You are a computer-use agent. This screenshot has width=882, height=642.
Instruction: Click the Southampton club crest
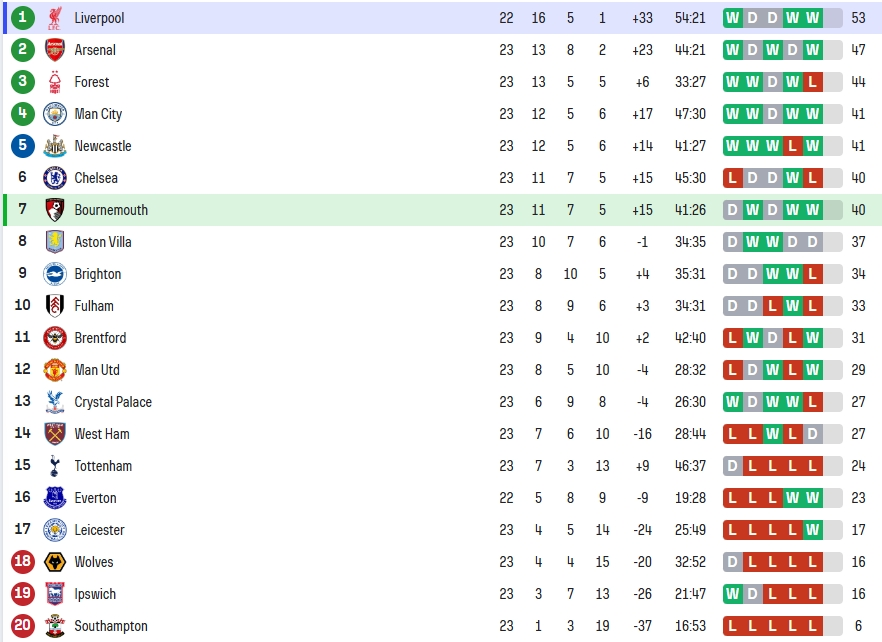tap(55, 626)
